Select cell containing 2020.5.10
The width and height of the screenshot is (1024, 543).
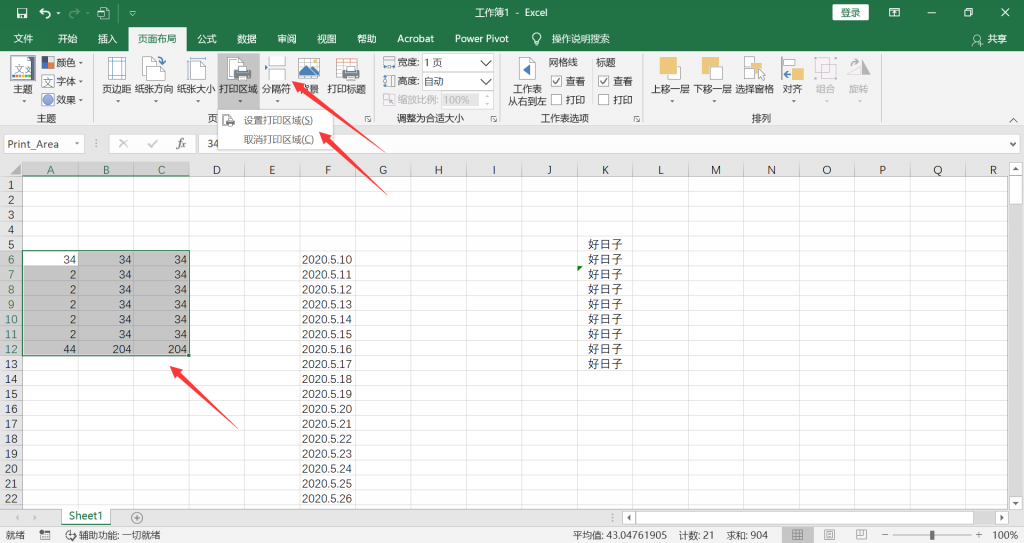tap(327, 259)
